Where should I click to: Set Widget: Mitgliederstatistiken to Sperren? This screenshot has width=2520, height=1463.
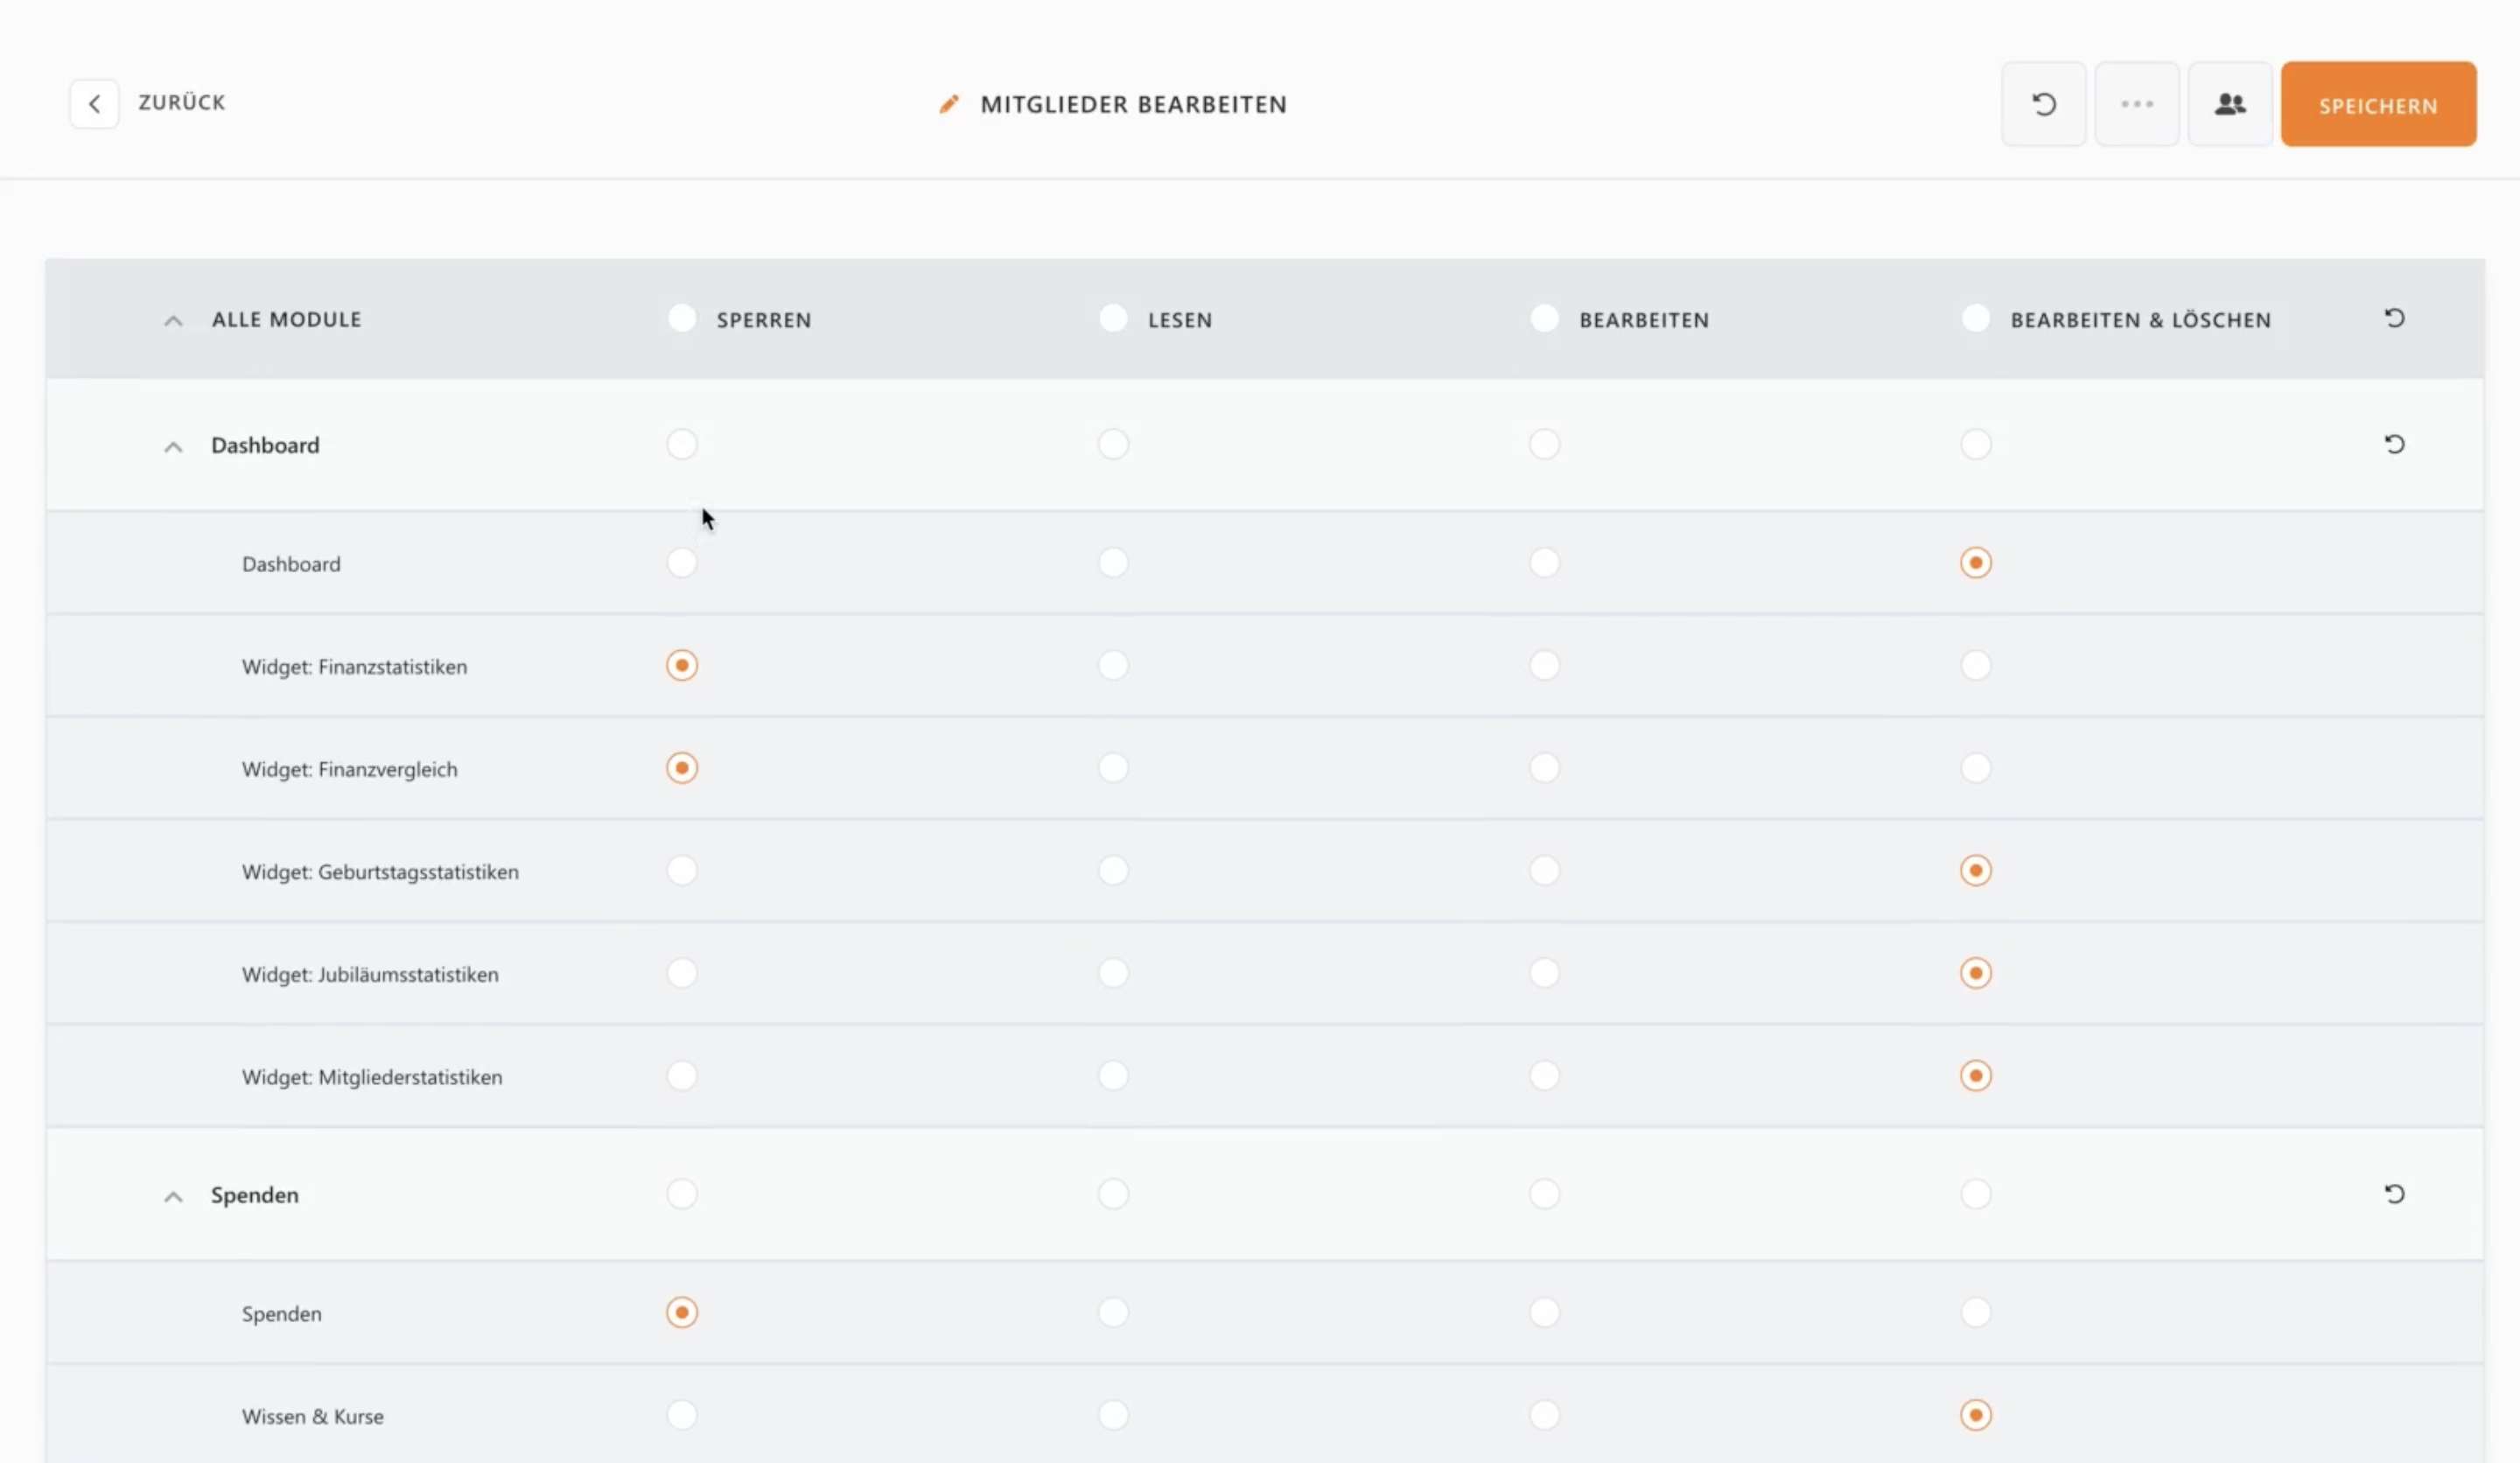682,1076
